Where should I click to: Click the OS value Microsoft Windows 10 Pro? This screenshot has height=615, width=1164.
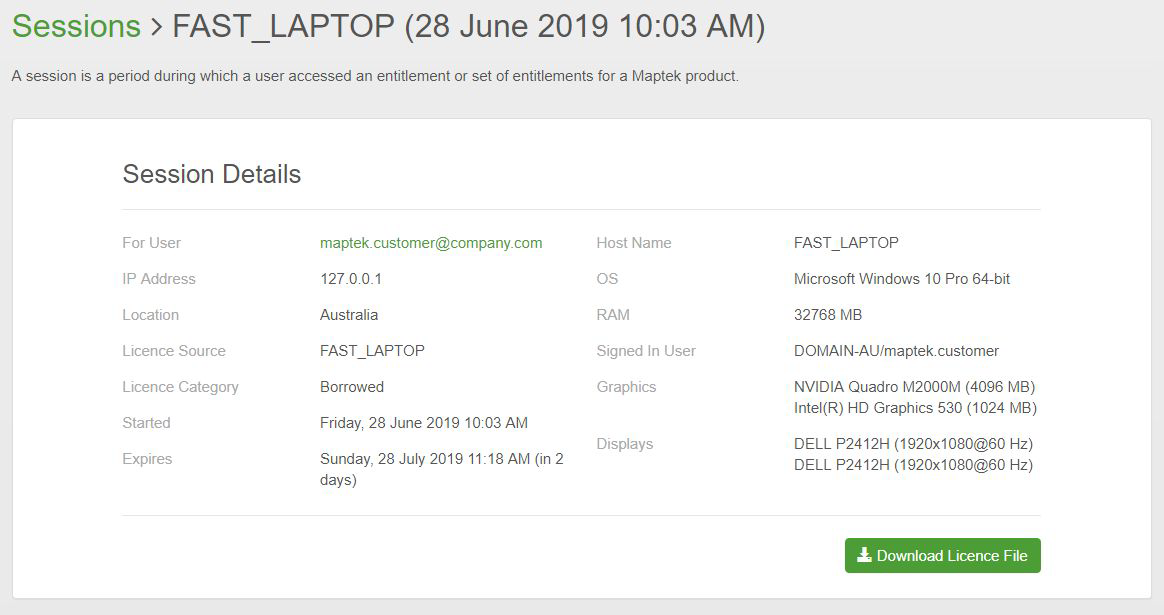point(902,279)
